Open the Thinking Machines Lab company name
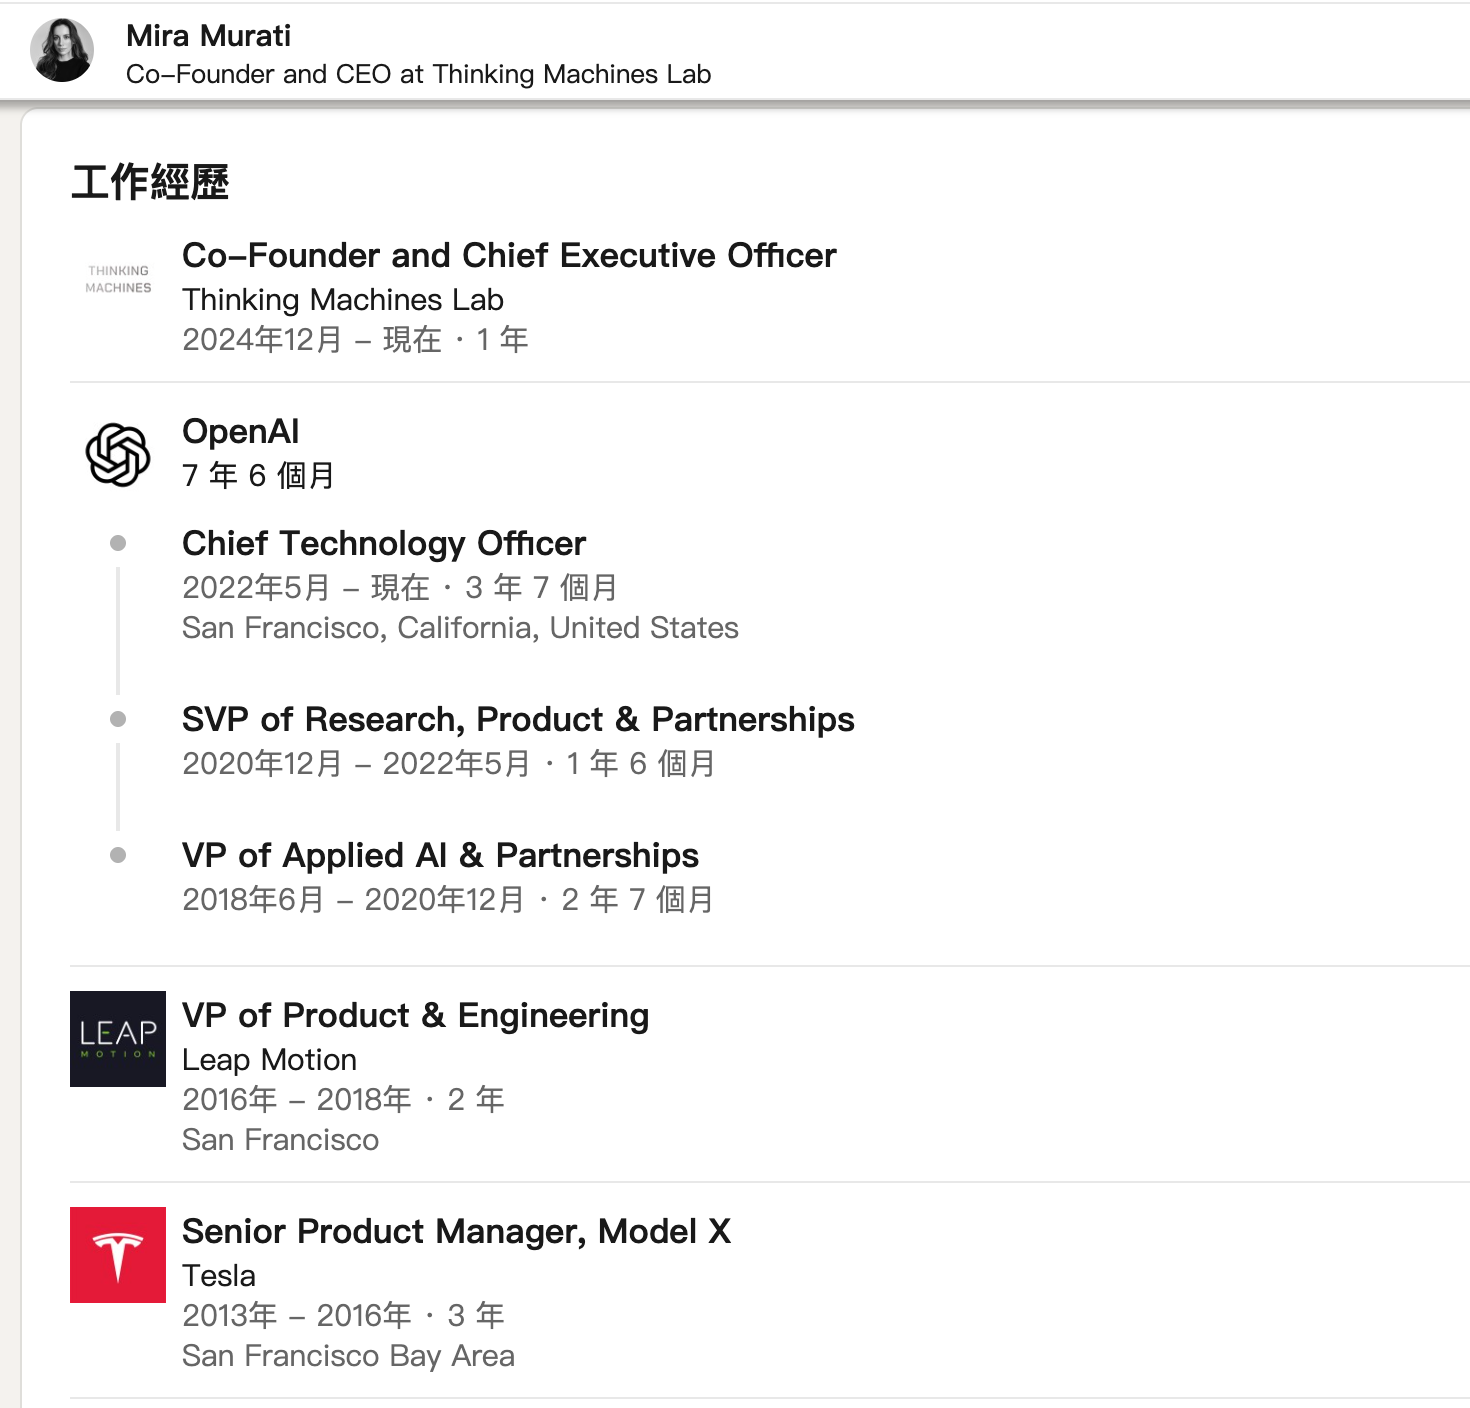Viewport: 1470px width, 1408px height. (342, 300)
